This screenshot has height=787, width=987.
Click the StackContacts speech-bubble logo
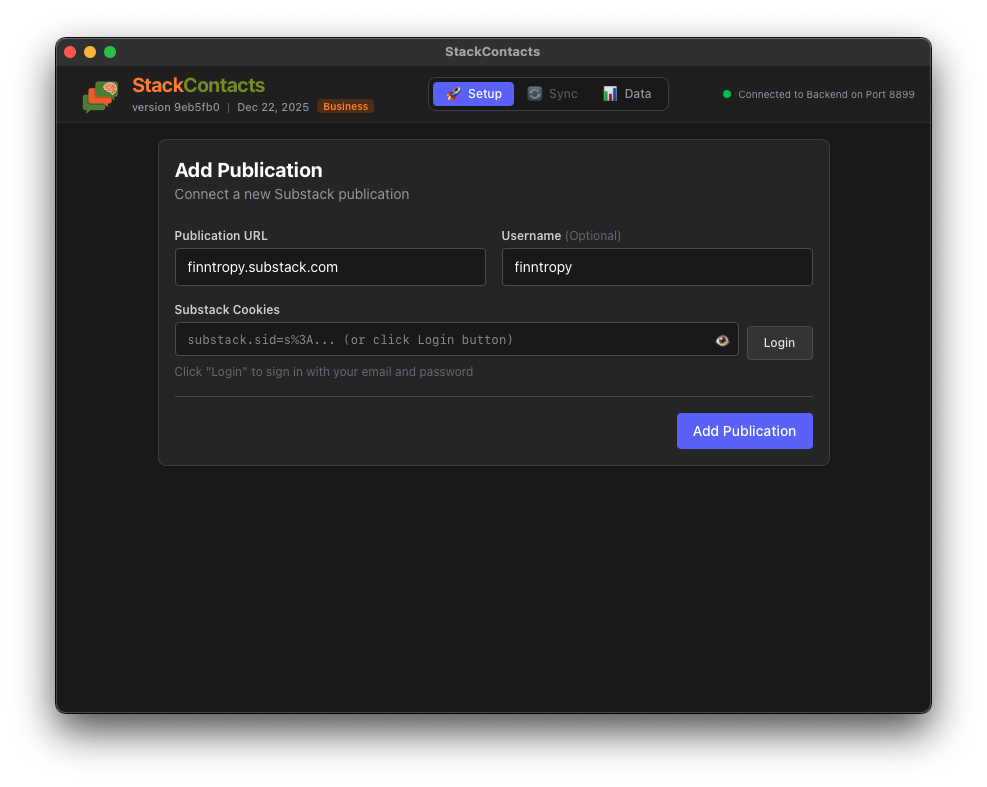tap(99, 95)
